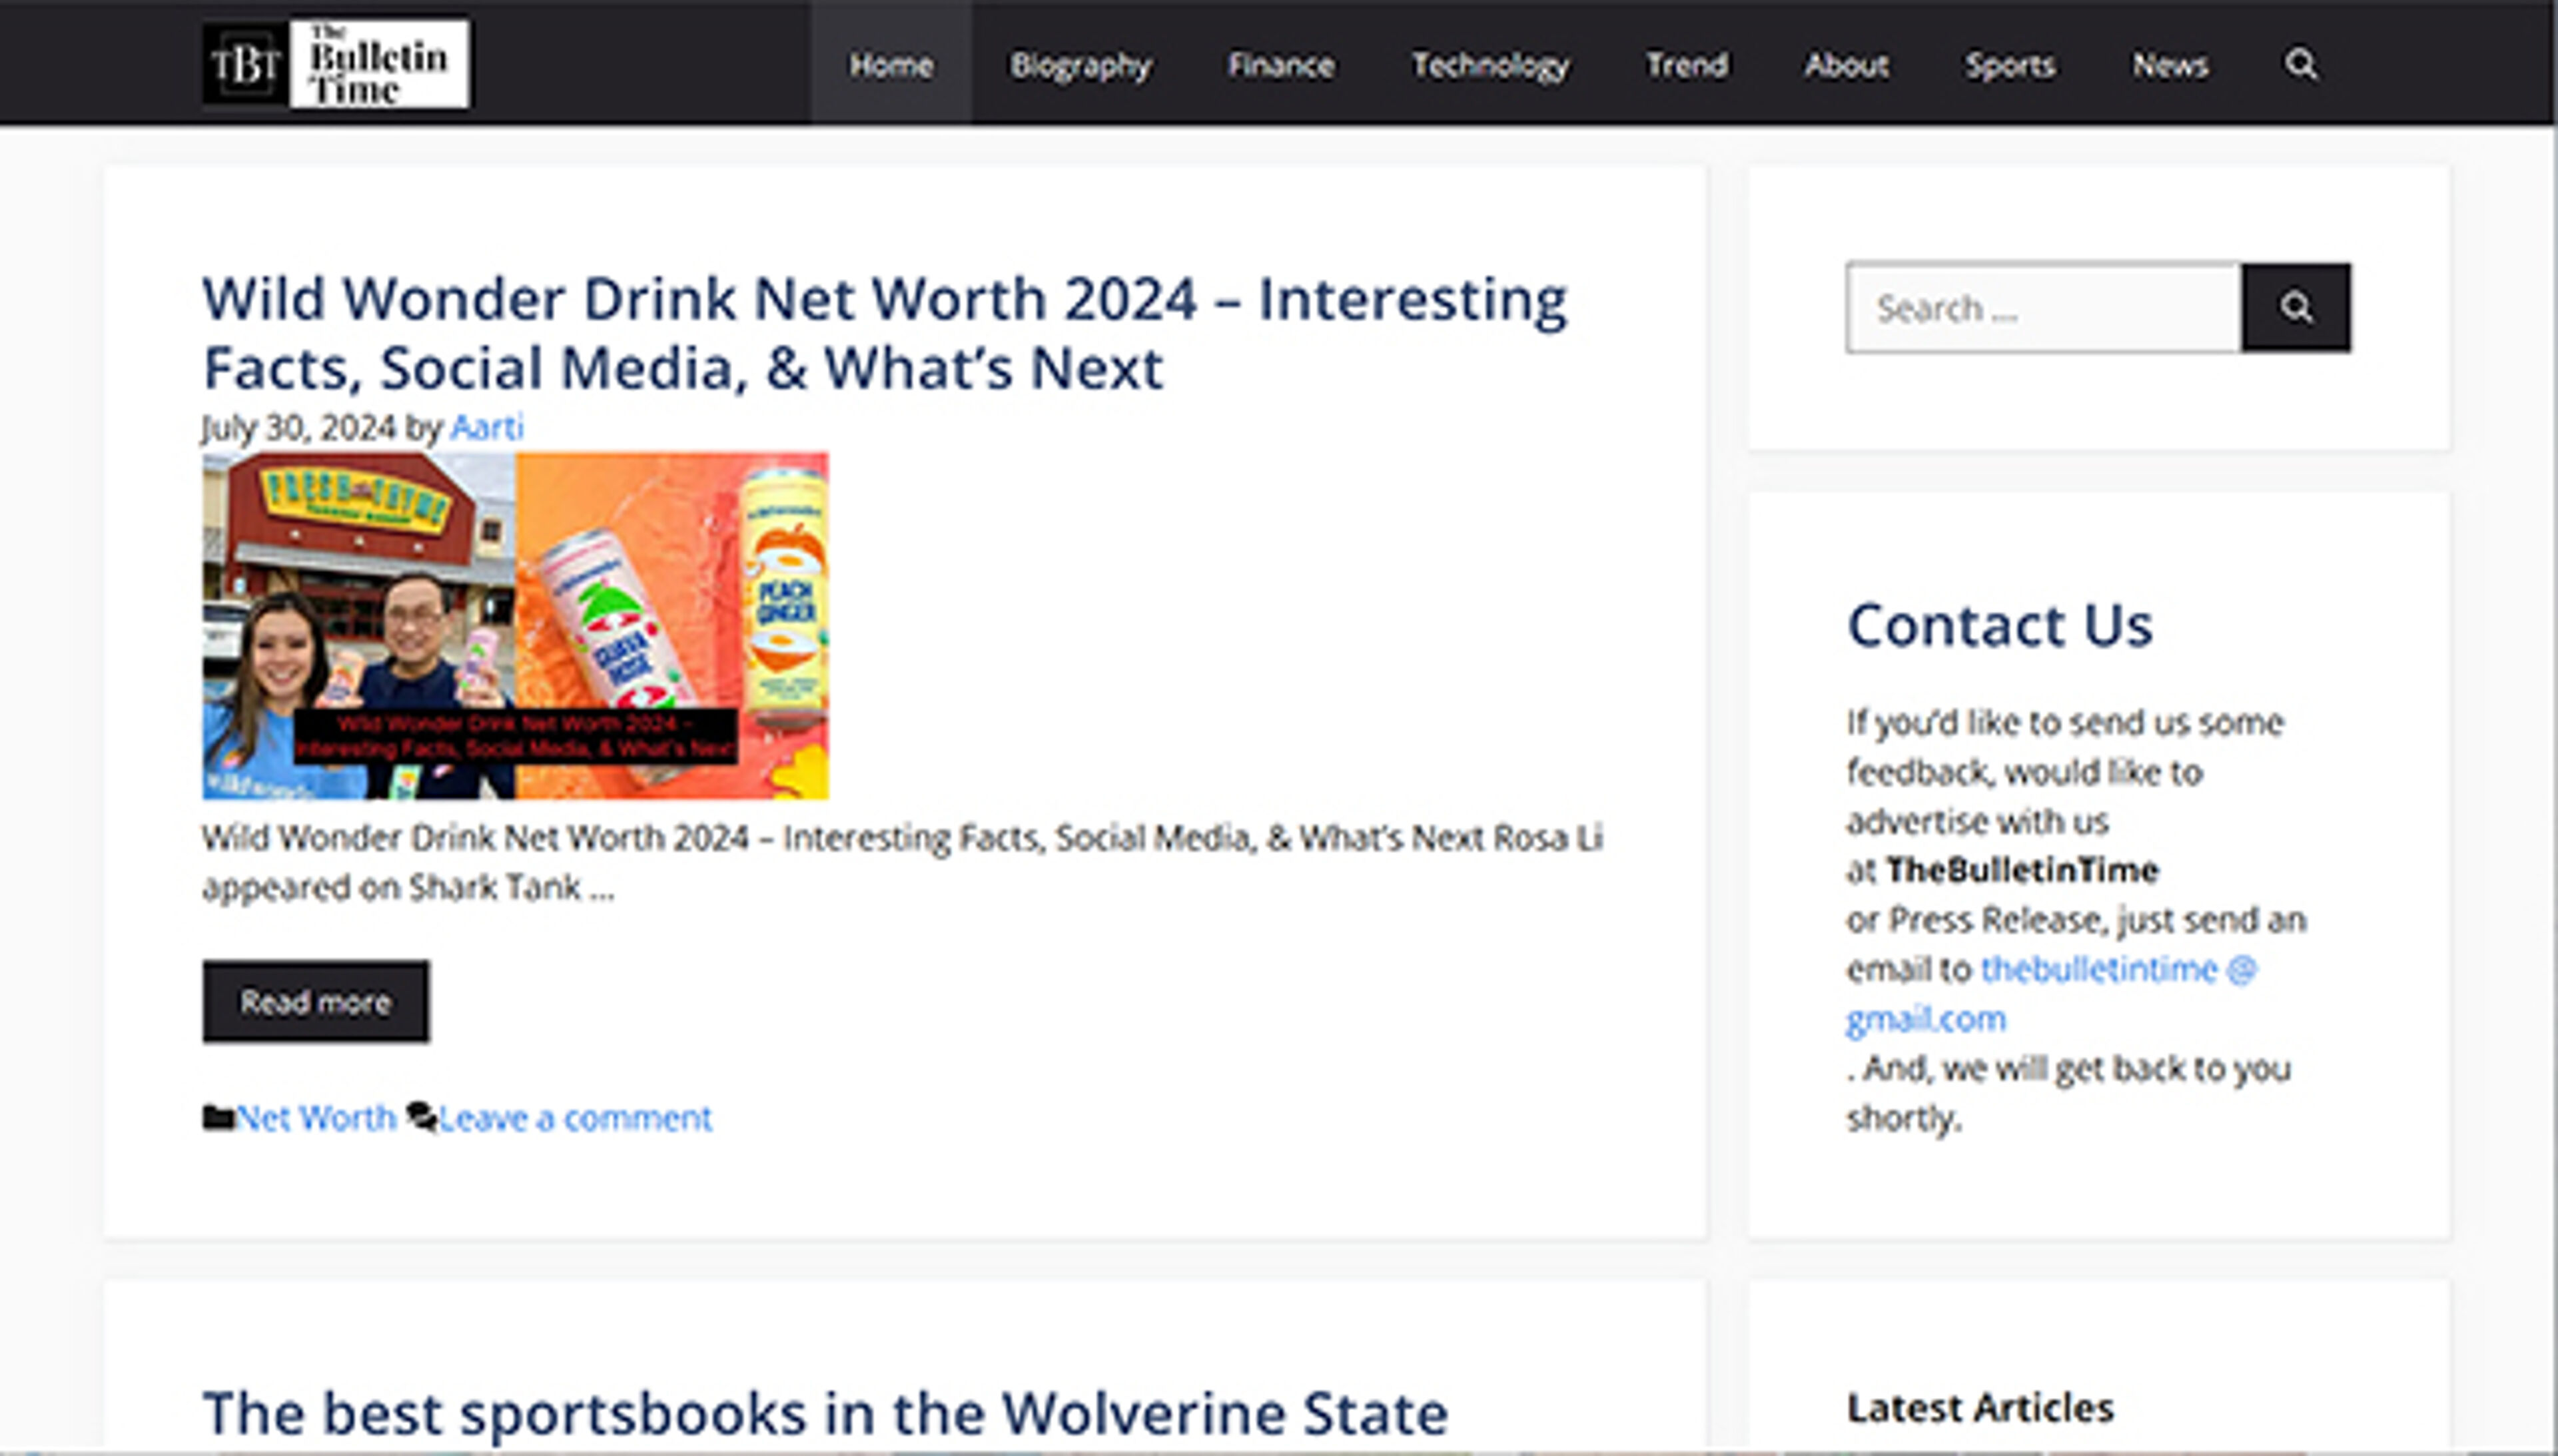Open the Technology section
This screenshot has height=1456, width=2558.
pyautogui.click(x=1490, y=65)
